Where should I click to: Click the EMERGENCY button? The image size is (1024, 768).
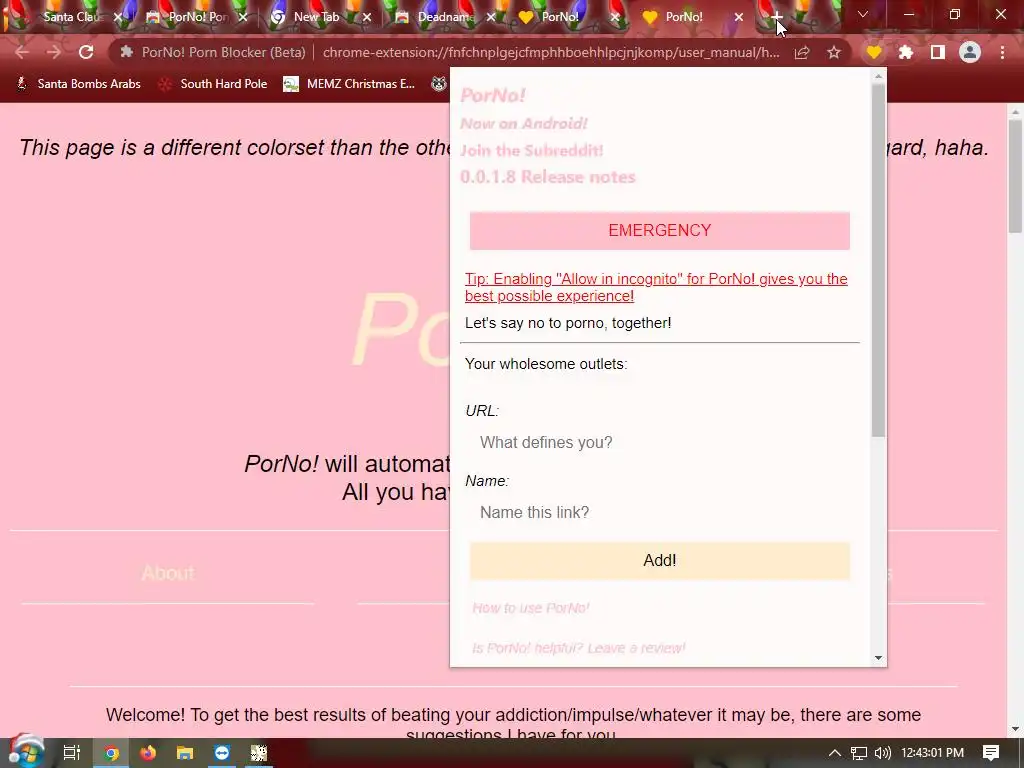[x=660, y=231]
